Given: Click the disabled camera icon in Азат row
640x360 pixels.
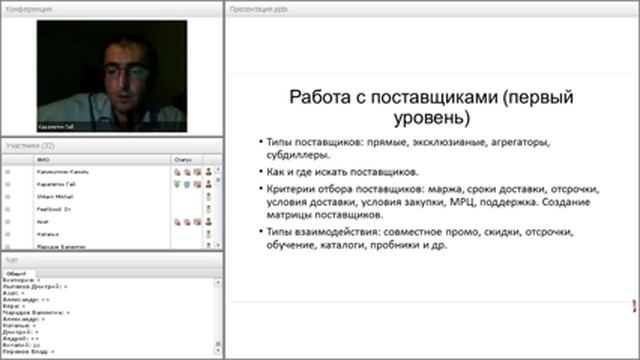Looking at the screenshot, I should (x=187, y=222).
